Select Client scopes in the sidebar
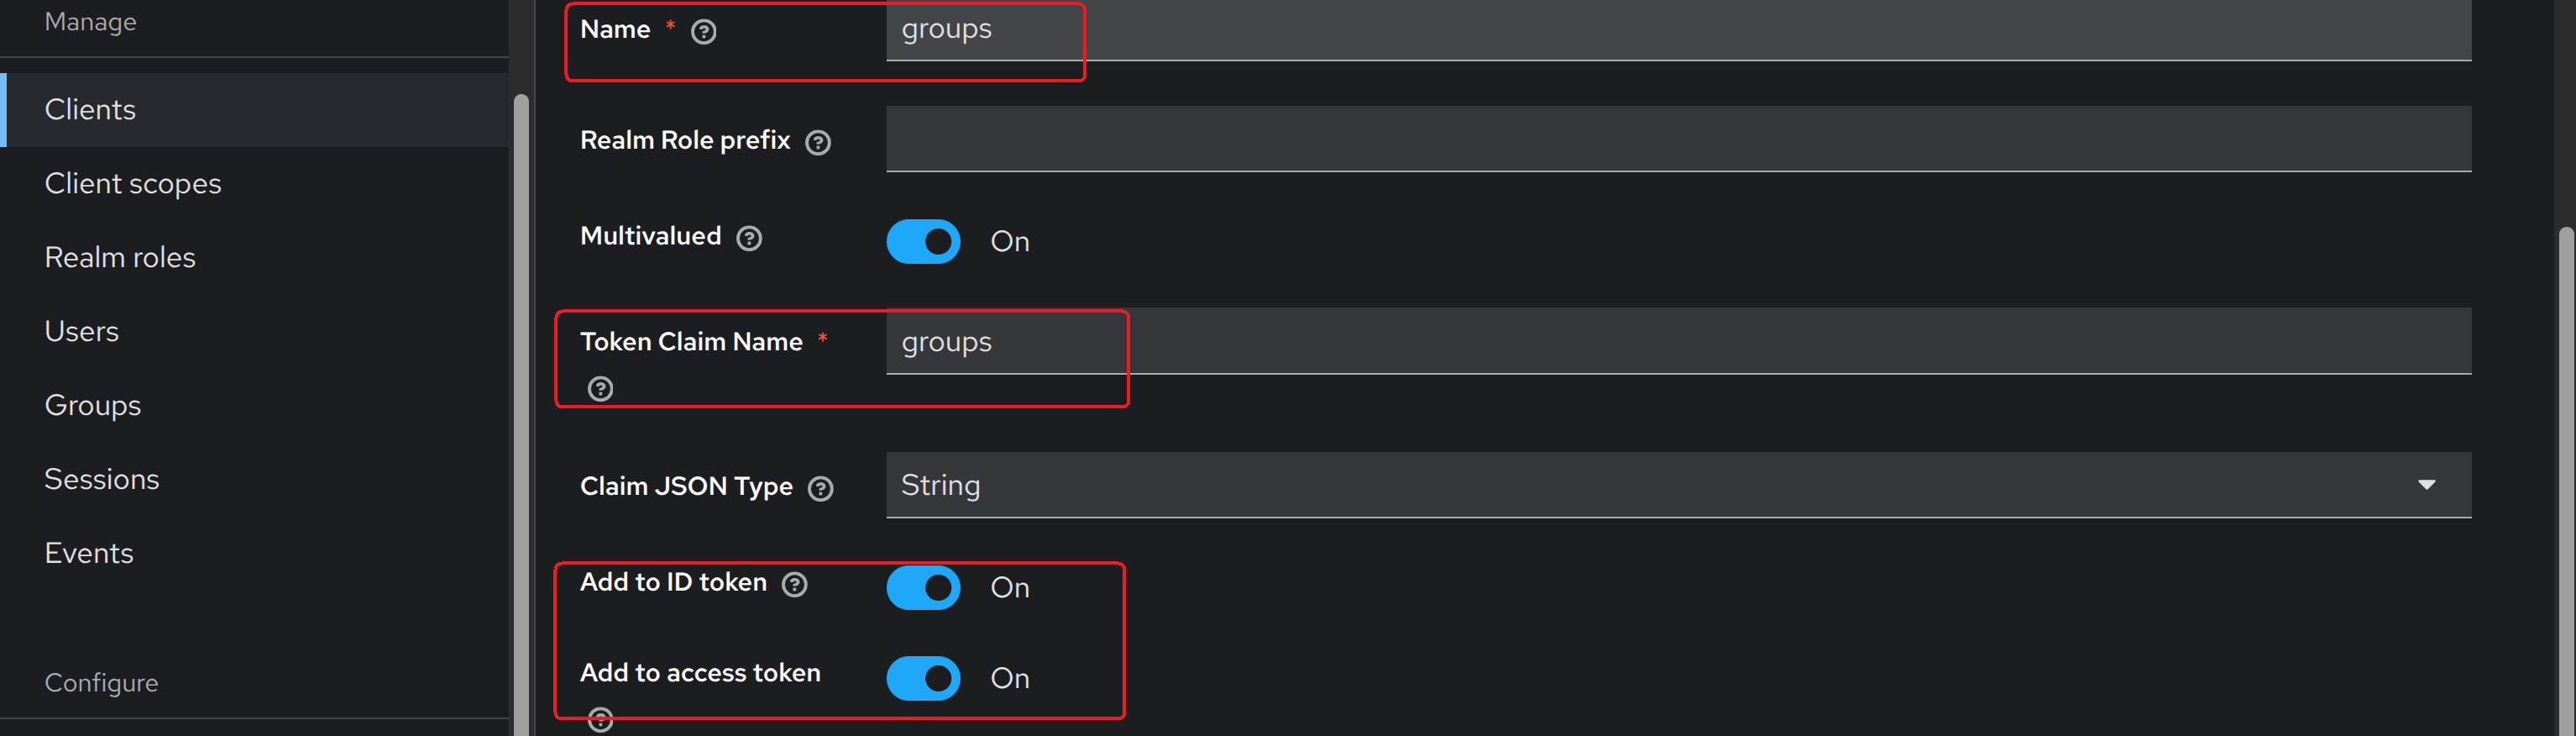The width and height of the screenshot is (2576, 736). click(x=133, y=183)
